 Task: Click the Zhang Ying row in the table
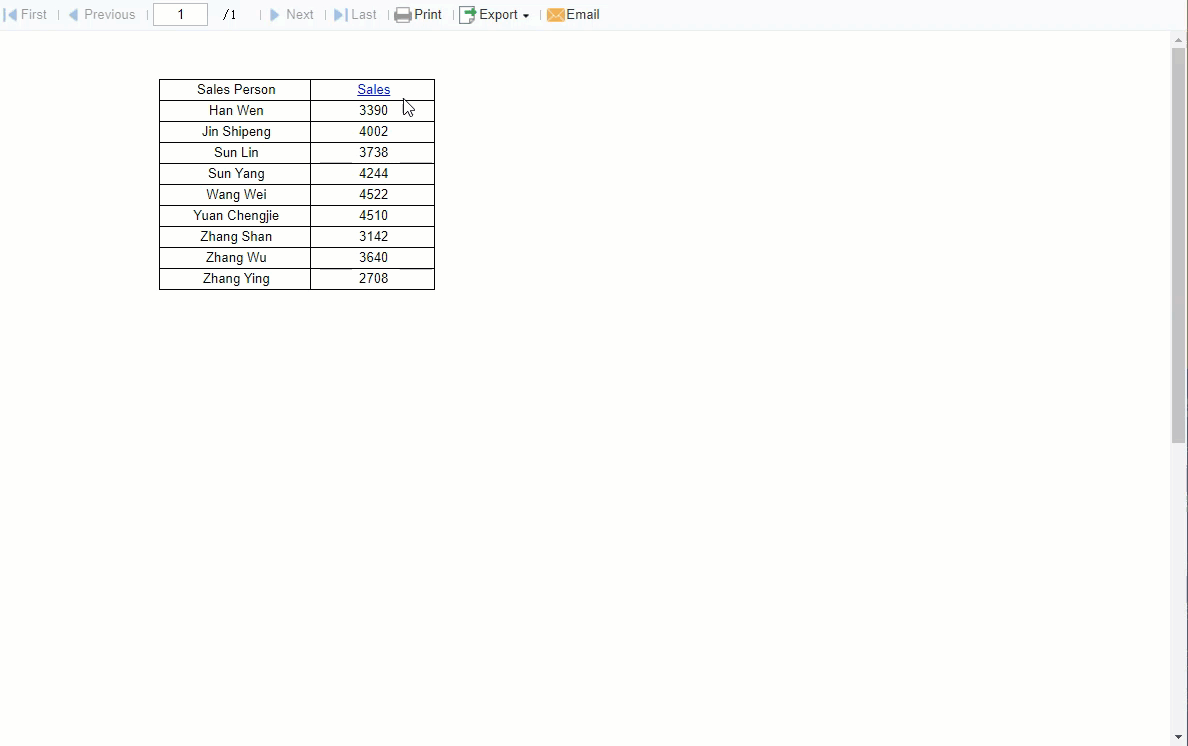pos(236,278)
